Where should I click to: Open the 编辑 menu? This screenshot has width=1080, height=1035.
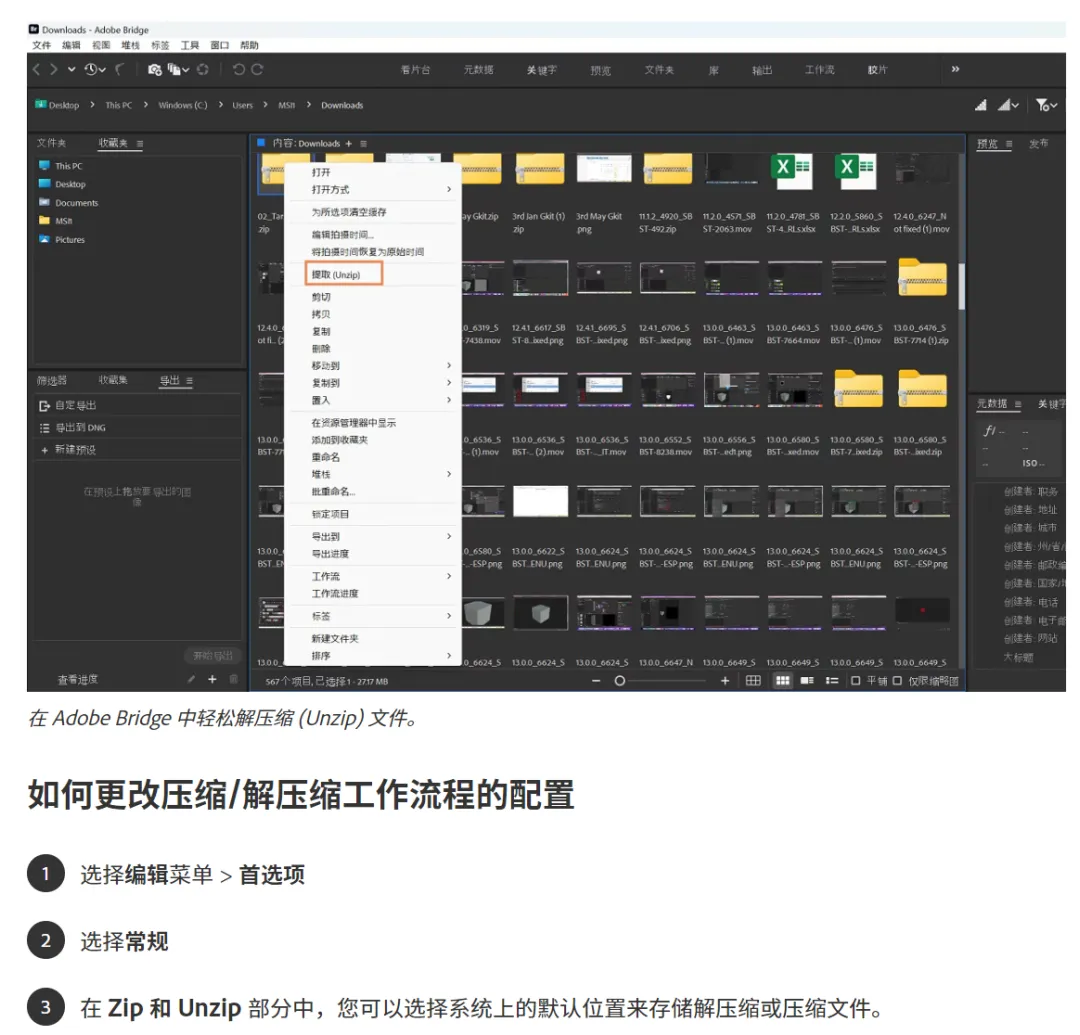[71, 45]
